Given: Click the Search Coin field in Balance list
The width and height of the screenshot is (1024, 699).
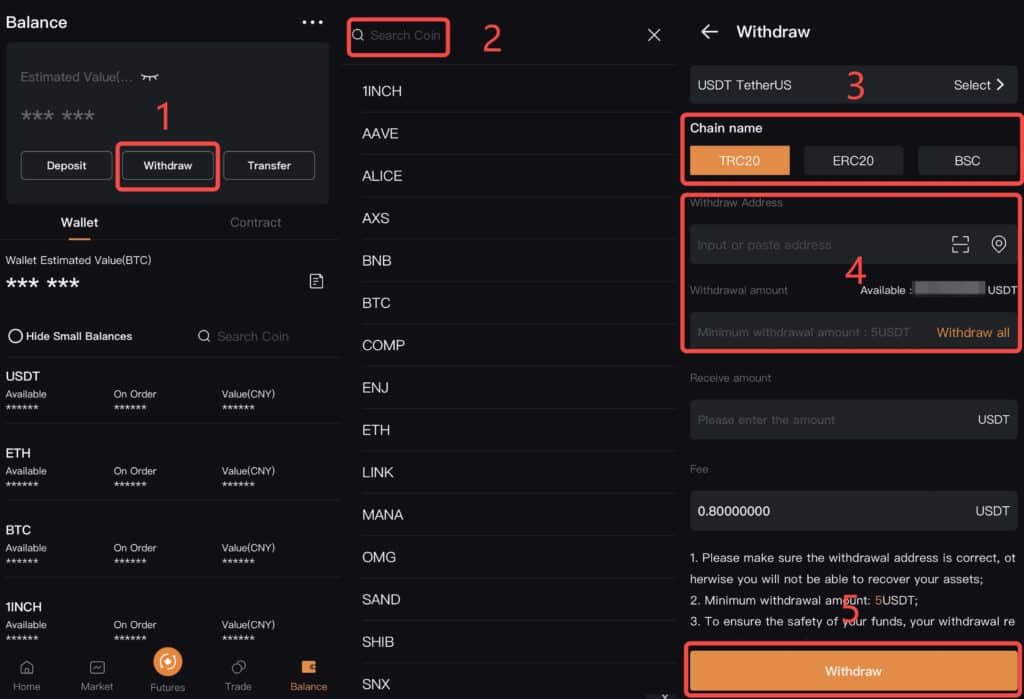Looking at the screenshot, I should point(253,336).
